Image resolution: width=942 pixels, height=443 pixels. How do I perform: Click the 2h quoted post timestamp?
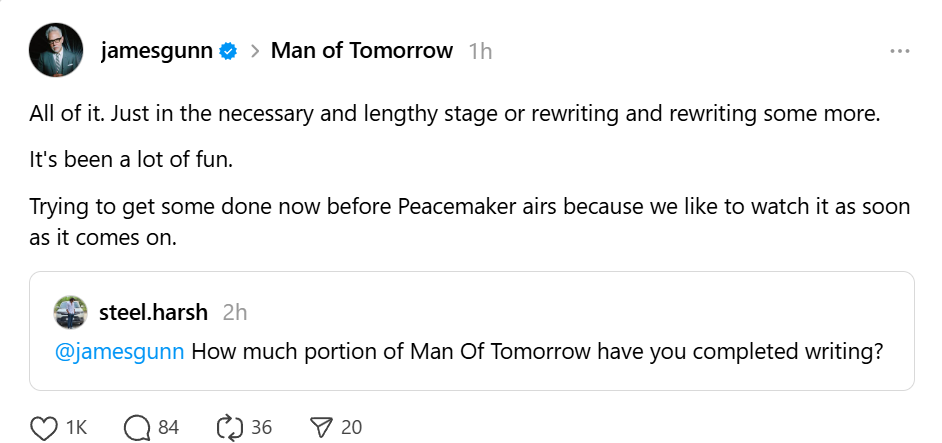coord(235,312)
